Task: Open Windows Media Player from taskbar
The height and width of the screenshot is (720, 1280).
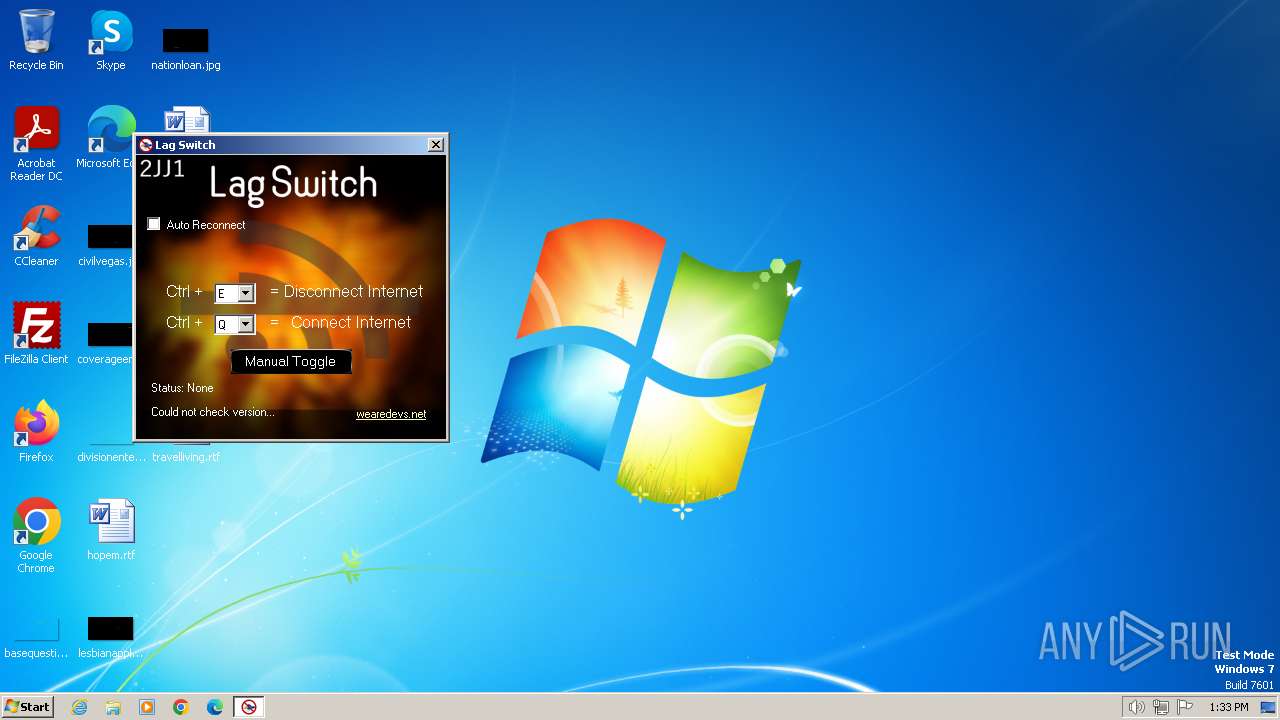Action: click(147, 707)
